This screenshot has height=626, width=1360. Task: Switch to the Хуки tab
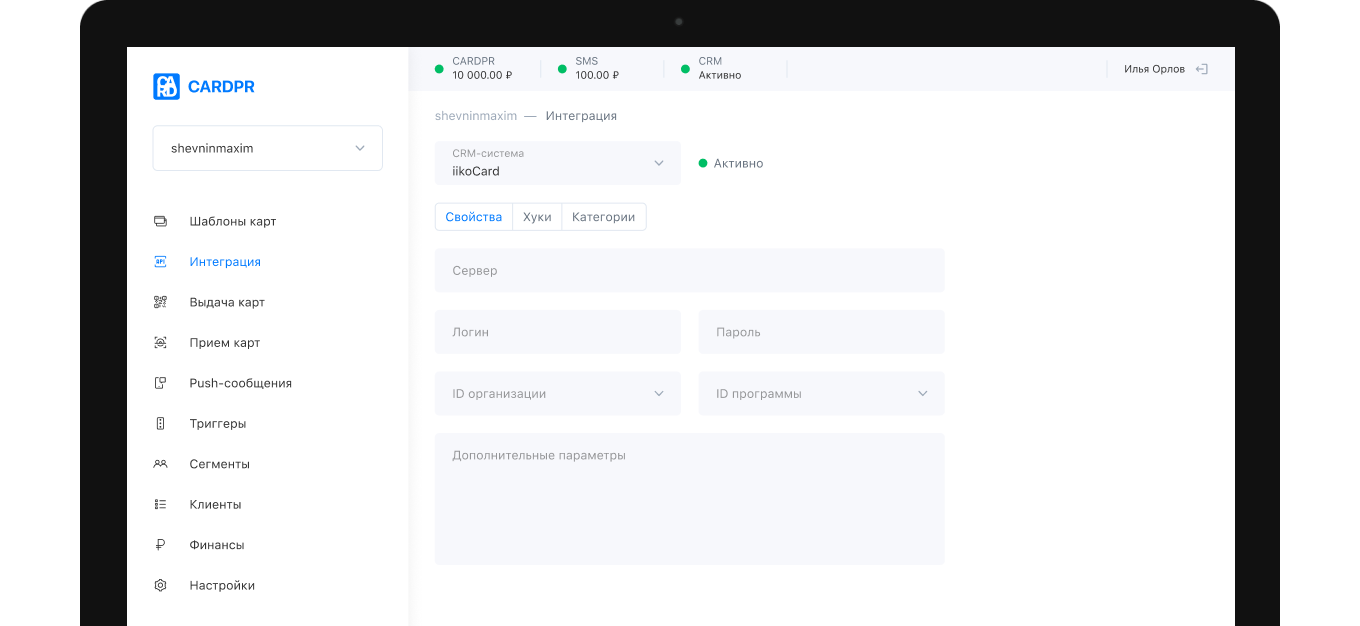537,217
